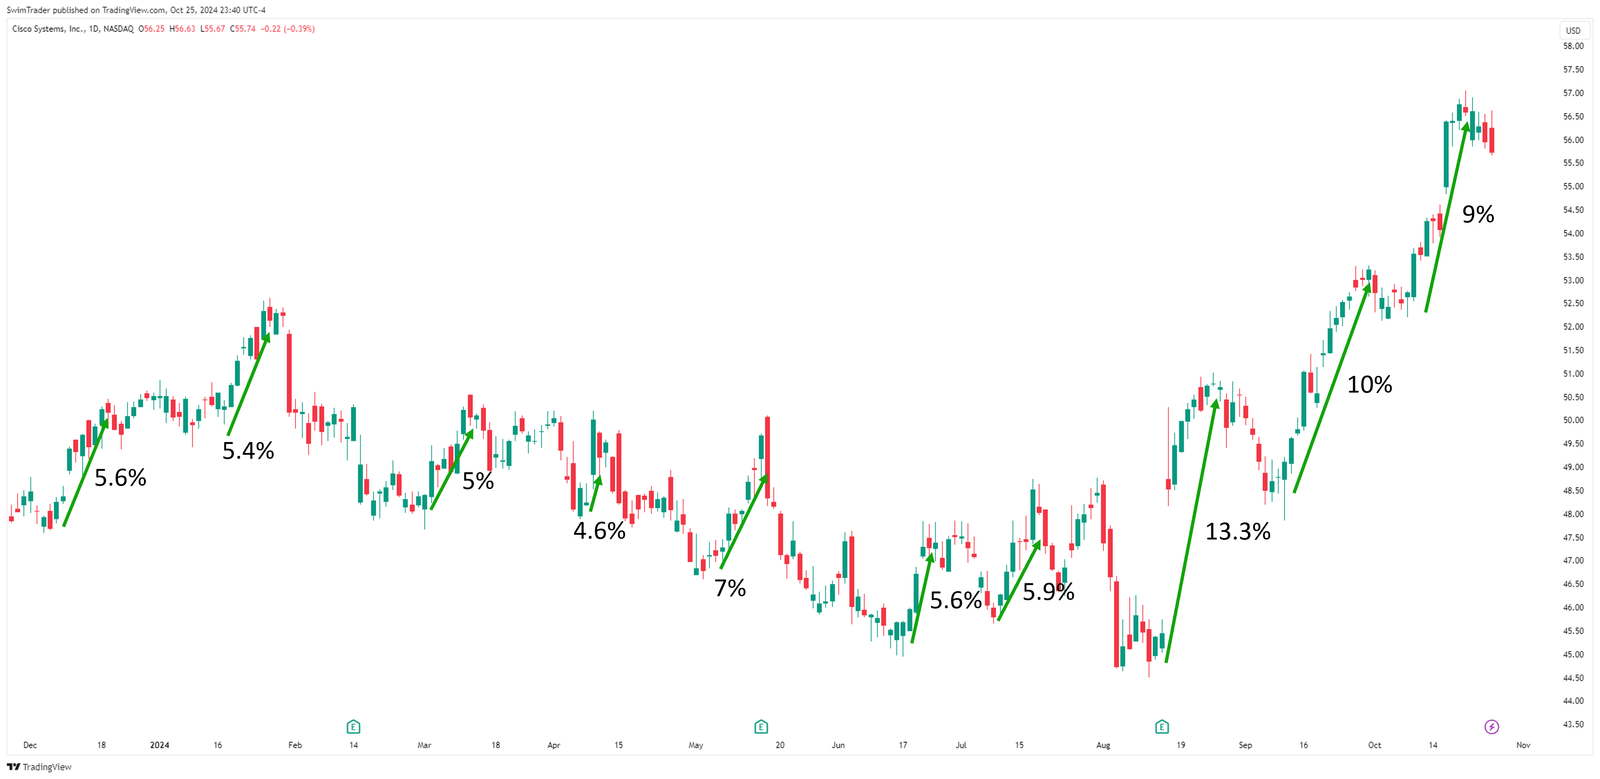Screen dimensions: 1600x779
Task: Click the 57.00 price axis label
Action: [1573, 93]
